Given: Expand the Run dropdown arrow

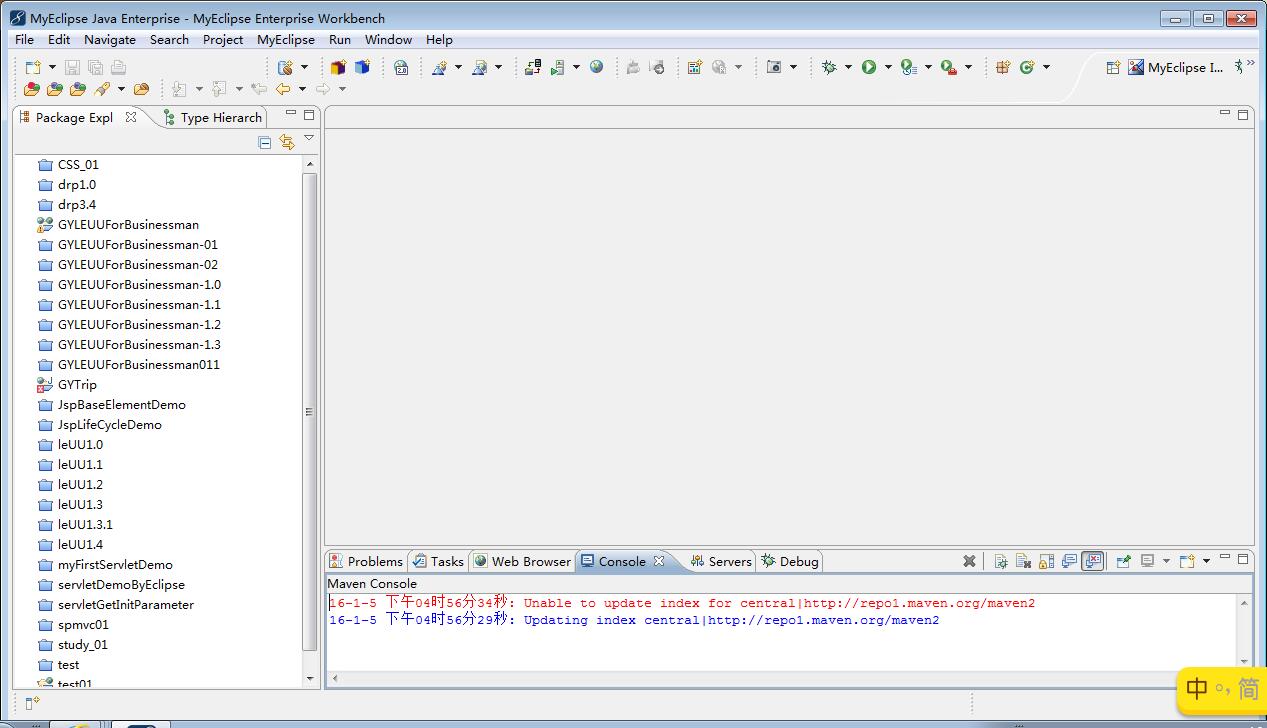Looking at the screenshot, I should coord(888,67).
